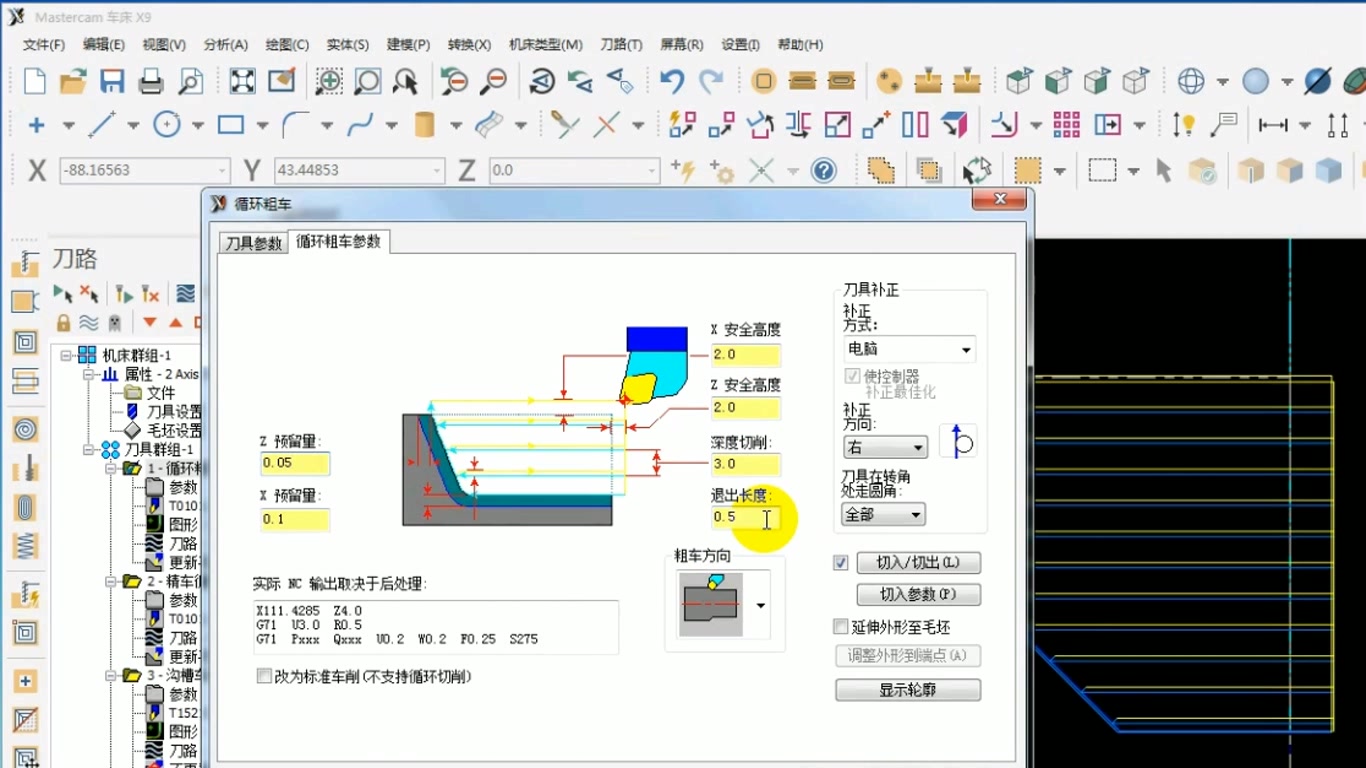Click the 补正方向 tool direction icon
This screenshot has height=768, width=1366.
[959, 441]
